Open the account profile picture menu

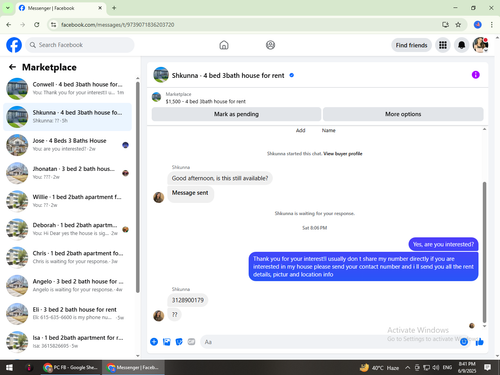pos(480,45)
